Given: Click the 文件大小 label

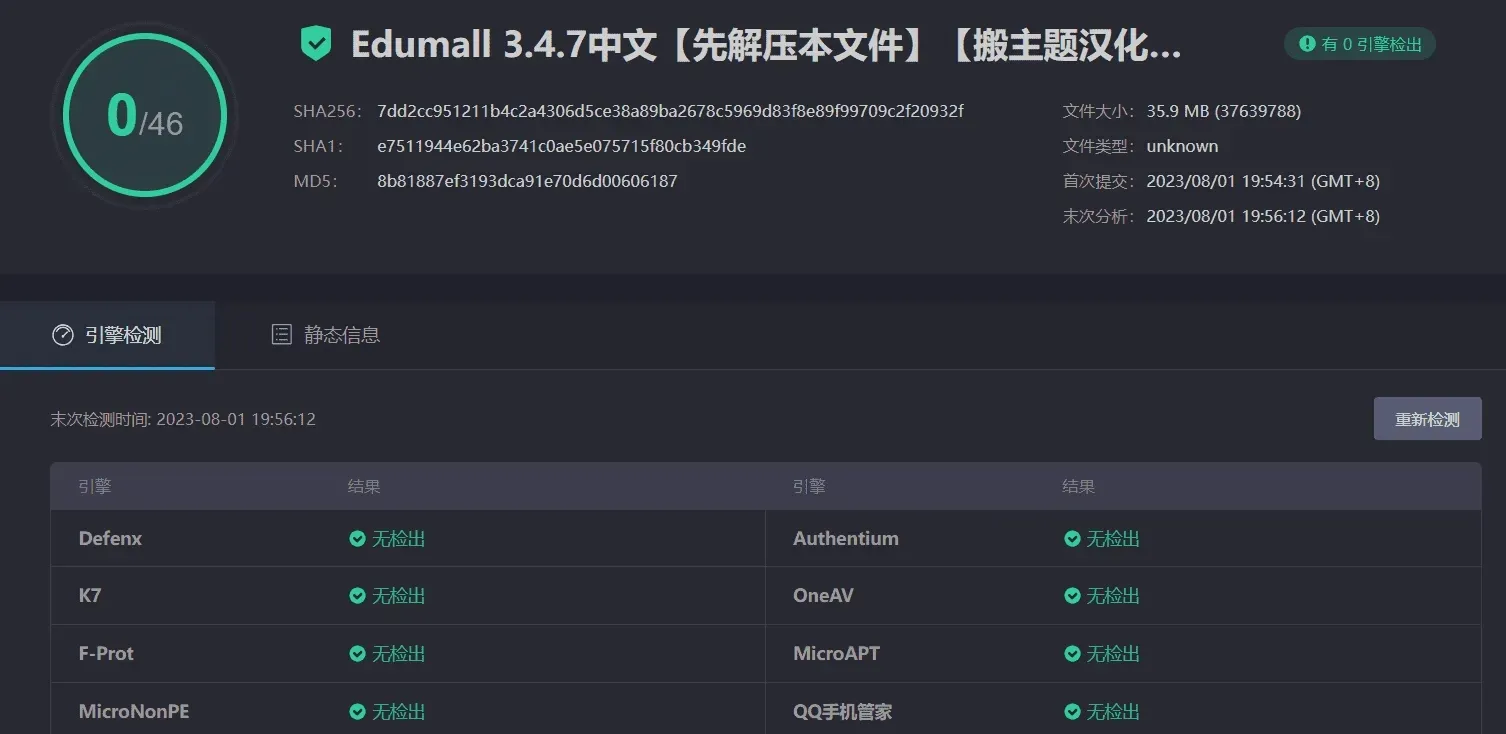Looking at the screenshot, I should (1098, 111).
